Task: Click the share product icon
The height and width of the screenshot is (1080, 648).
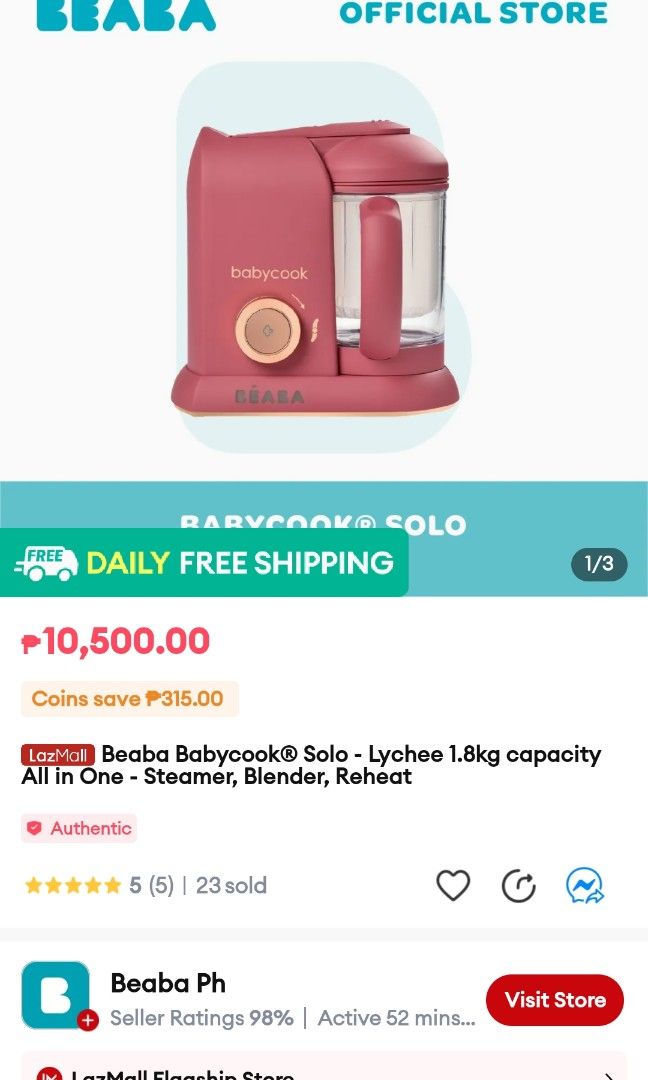Action: coord(518,885)
